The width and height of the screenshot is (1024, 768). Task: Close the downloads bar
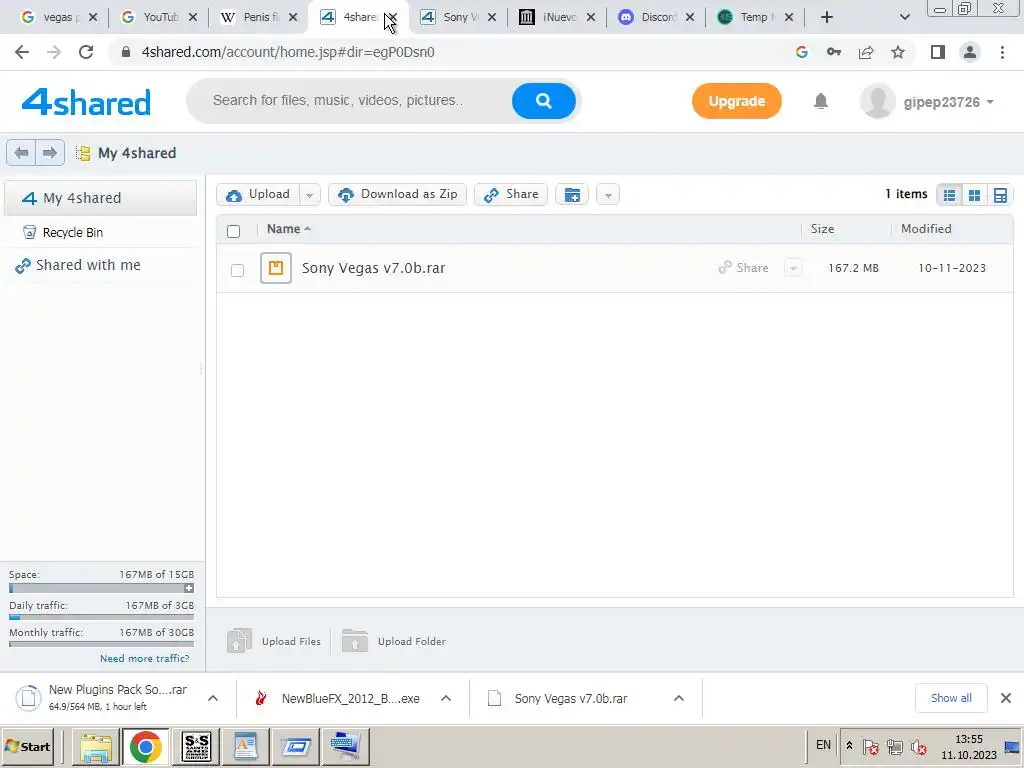click(1006, 698)
